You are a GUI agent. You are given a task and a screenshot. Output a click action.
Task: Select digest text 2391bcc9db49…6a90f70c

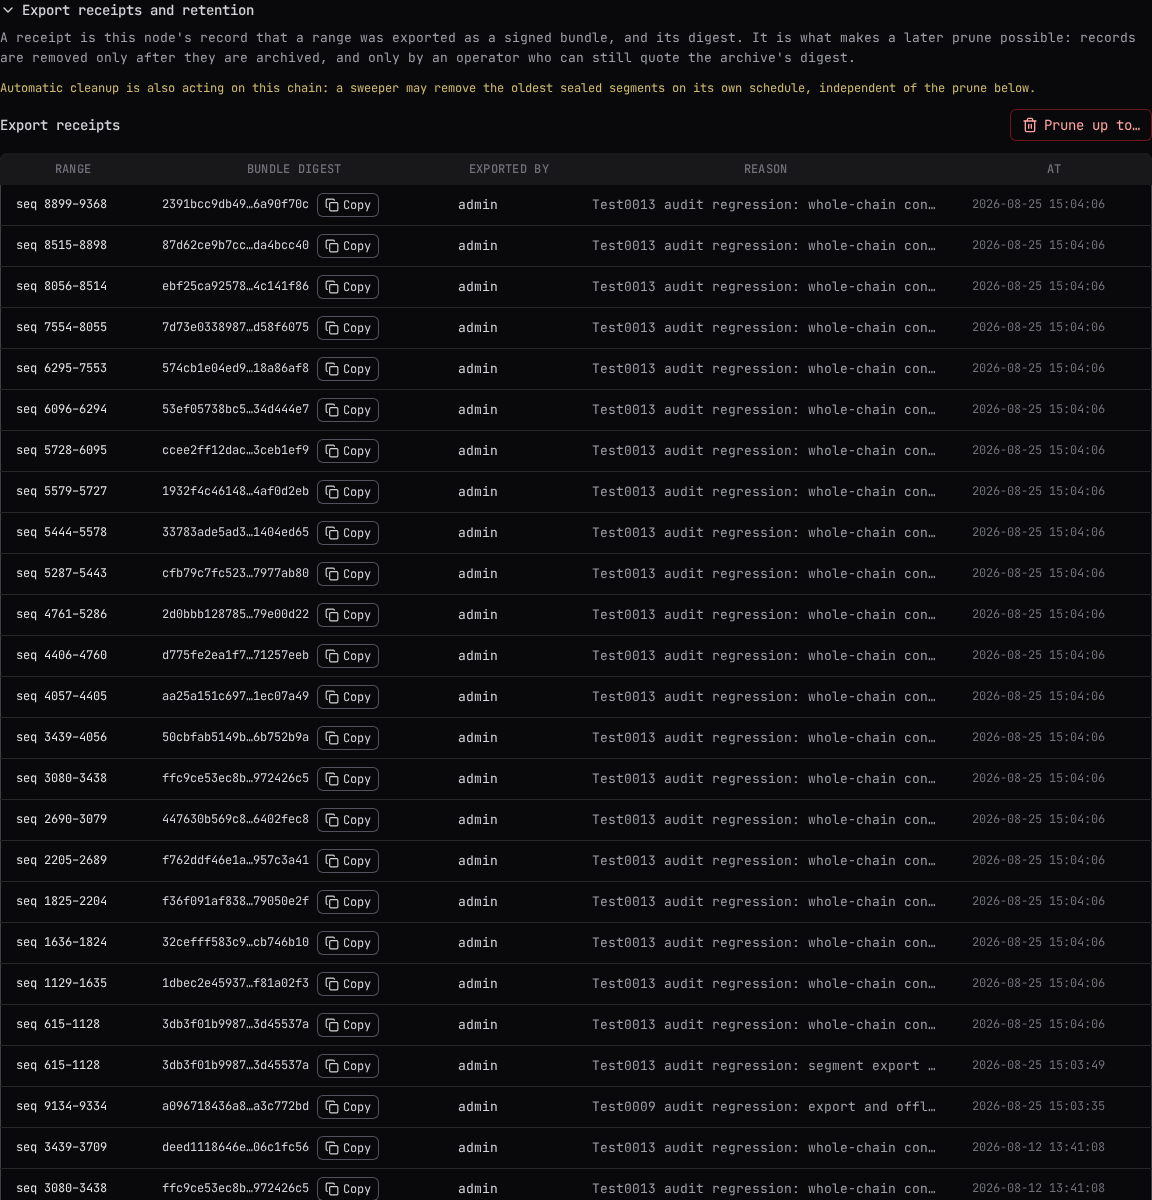tap(235, 204)
